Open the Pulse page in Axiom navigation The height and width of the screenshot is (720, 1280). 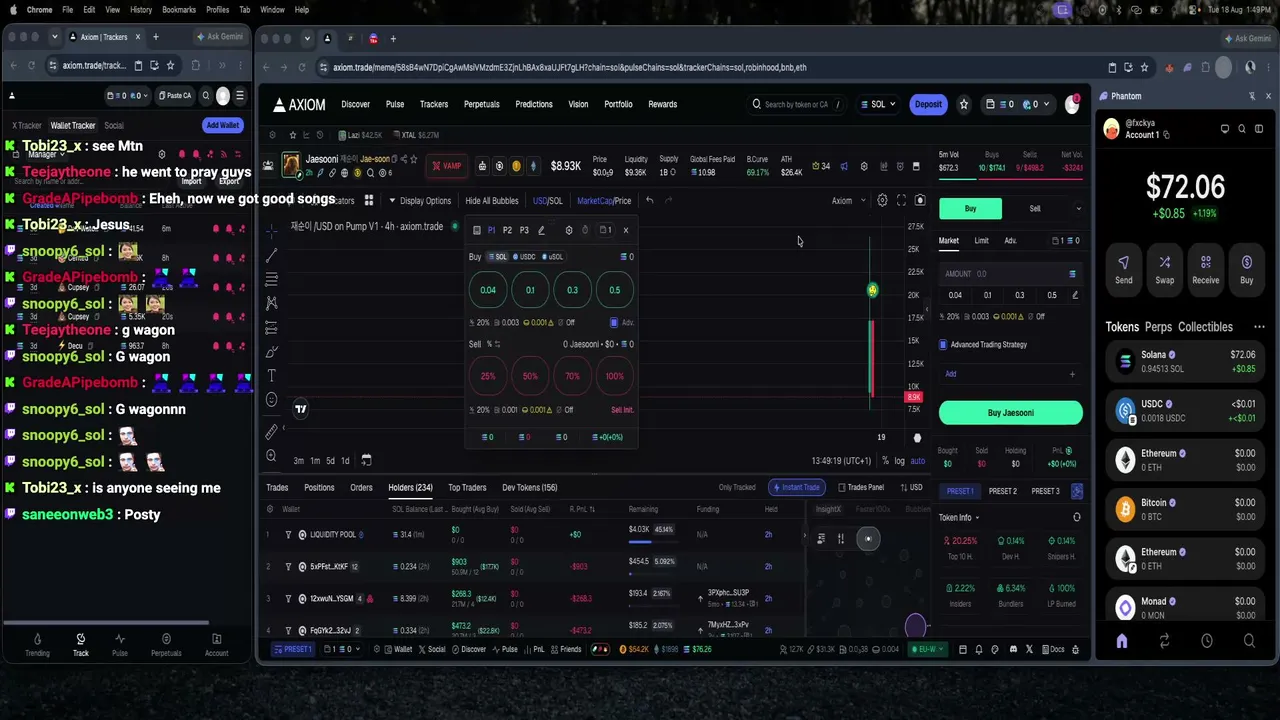[395, 104]
